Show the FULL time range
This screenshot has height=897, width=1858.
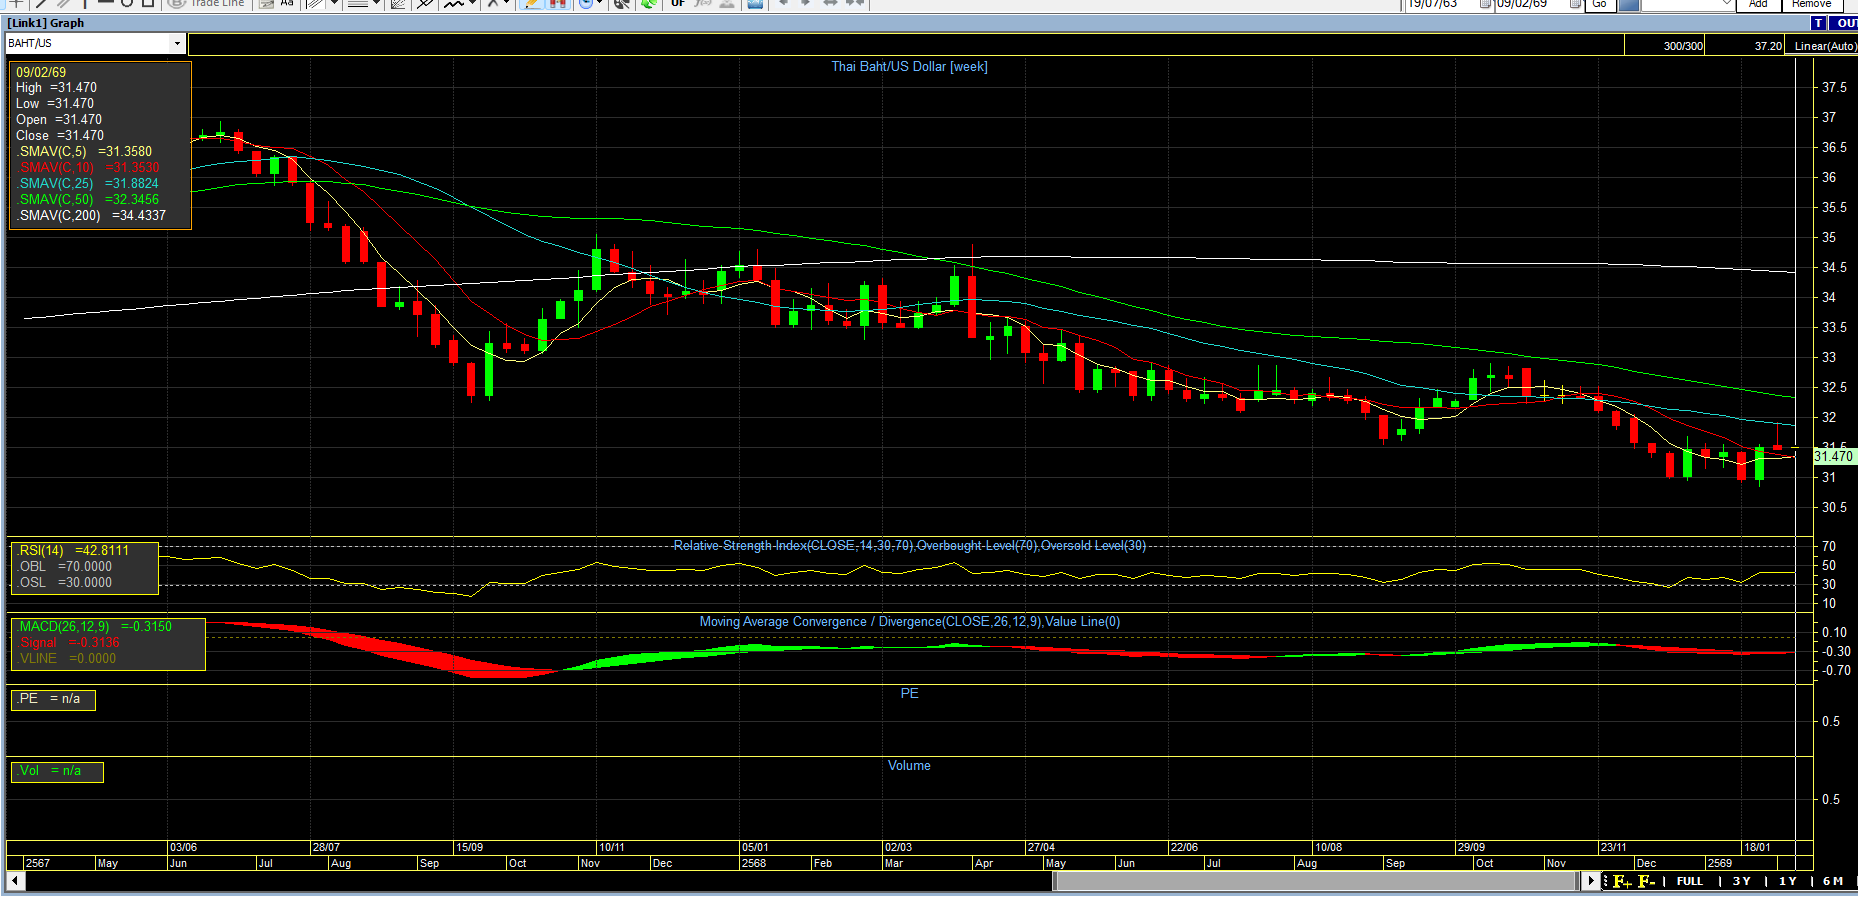click(x=1690, y=881)
